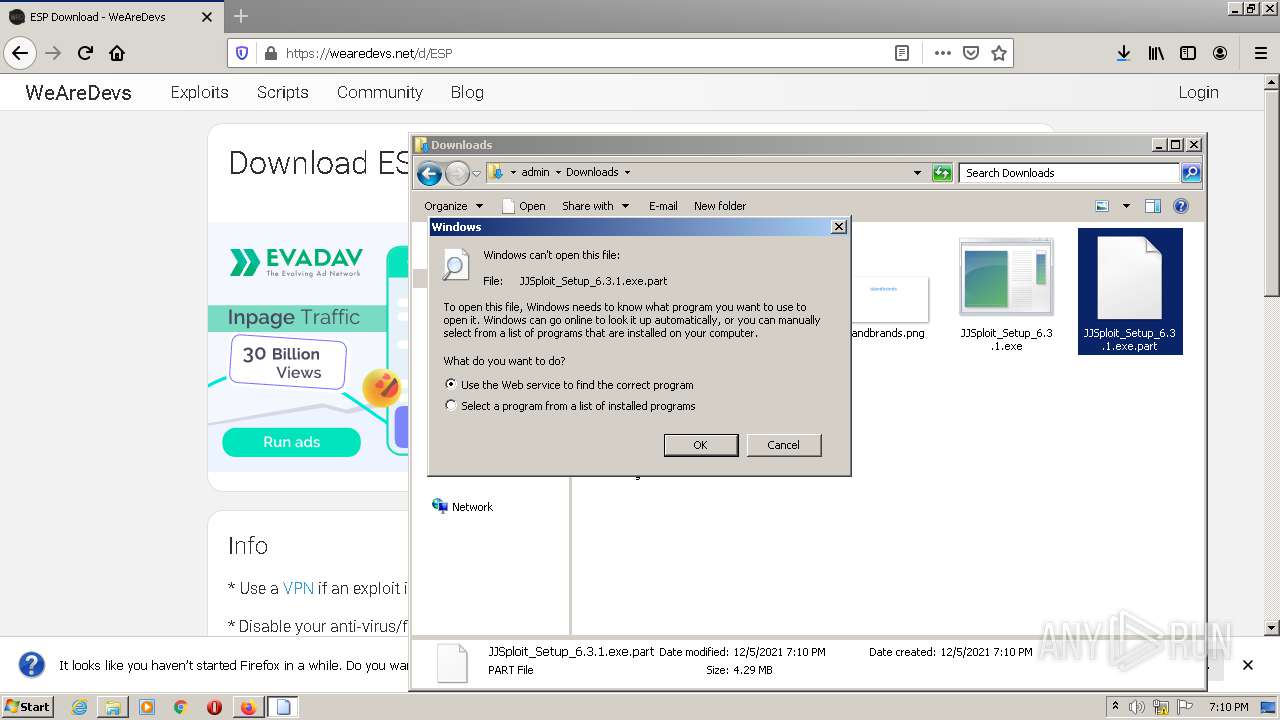Open Firefox account icon
The height and width of the screenshot is (720, 1280).
pyautogui.click(x=1220, y=53)
